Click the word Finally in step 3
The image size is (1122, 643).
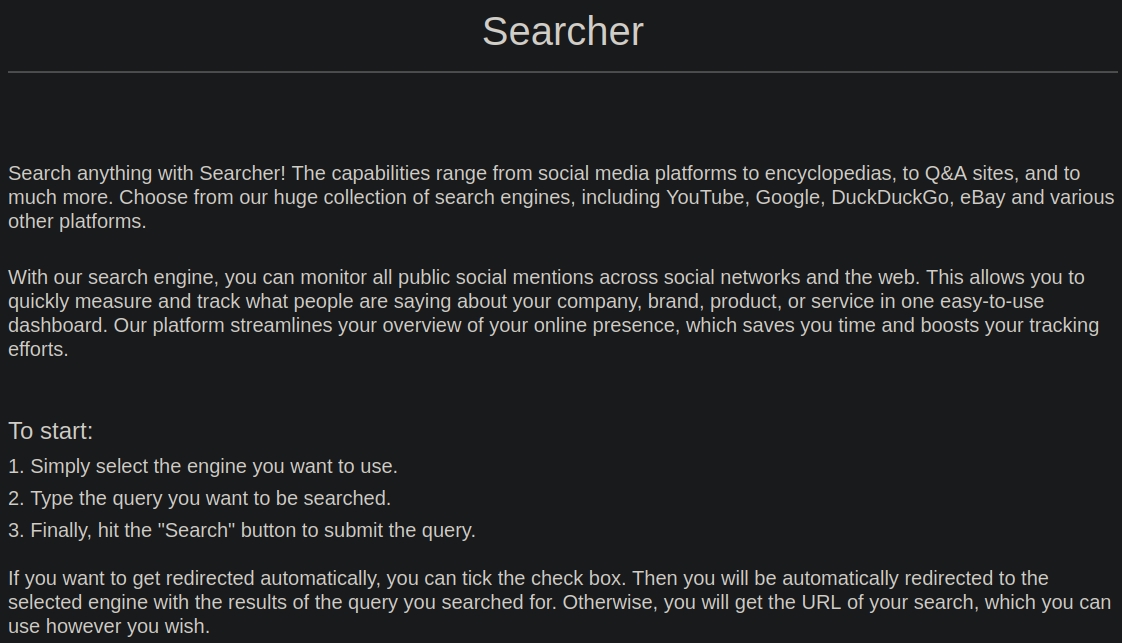(60, 531)
